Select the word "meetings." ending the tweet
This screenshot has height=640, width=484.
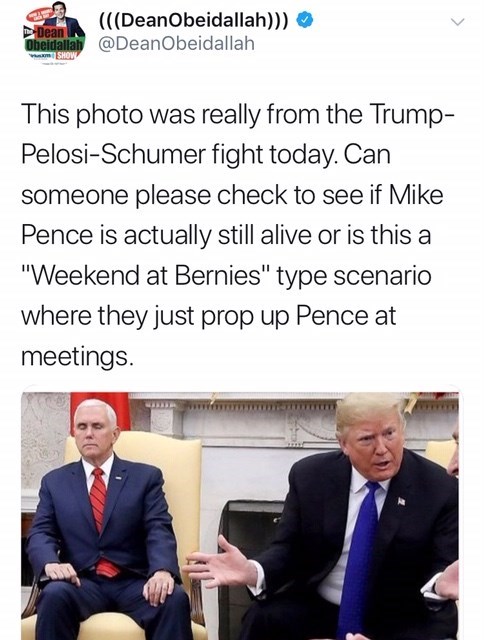(x=77, y=357)
